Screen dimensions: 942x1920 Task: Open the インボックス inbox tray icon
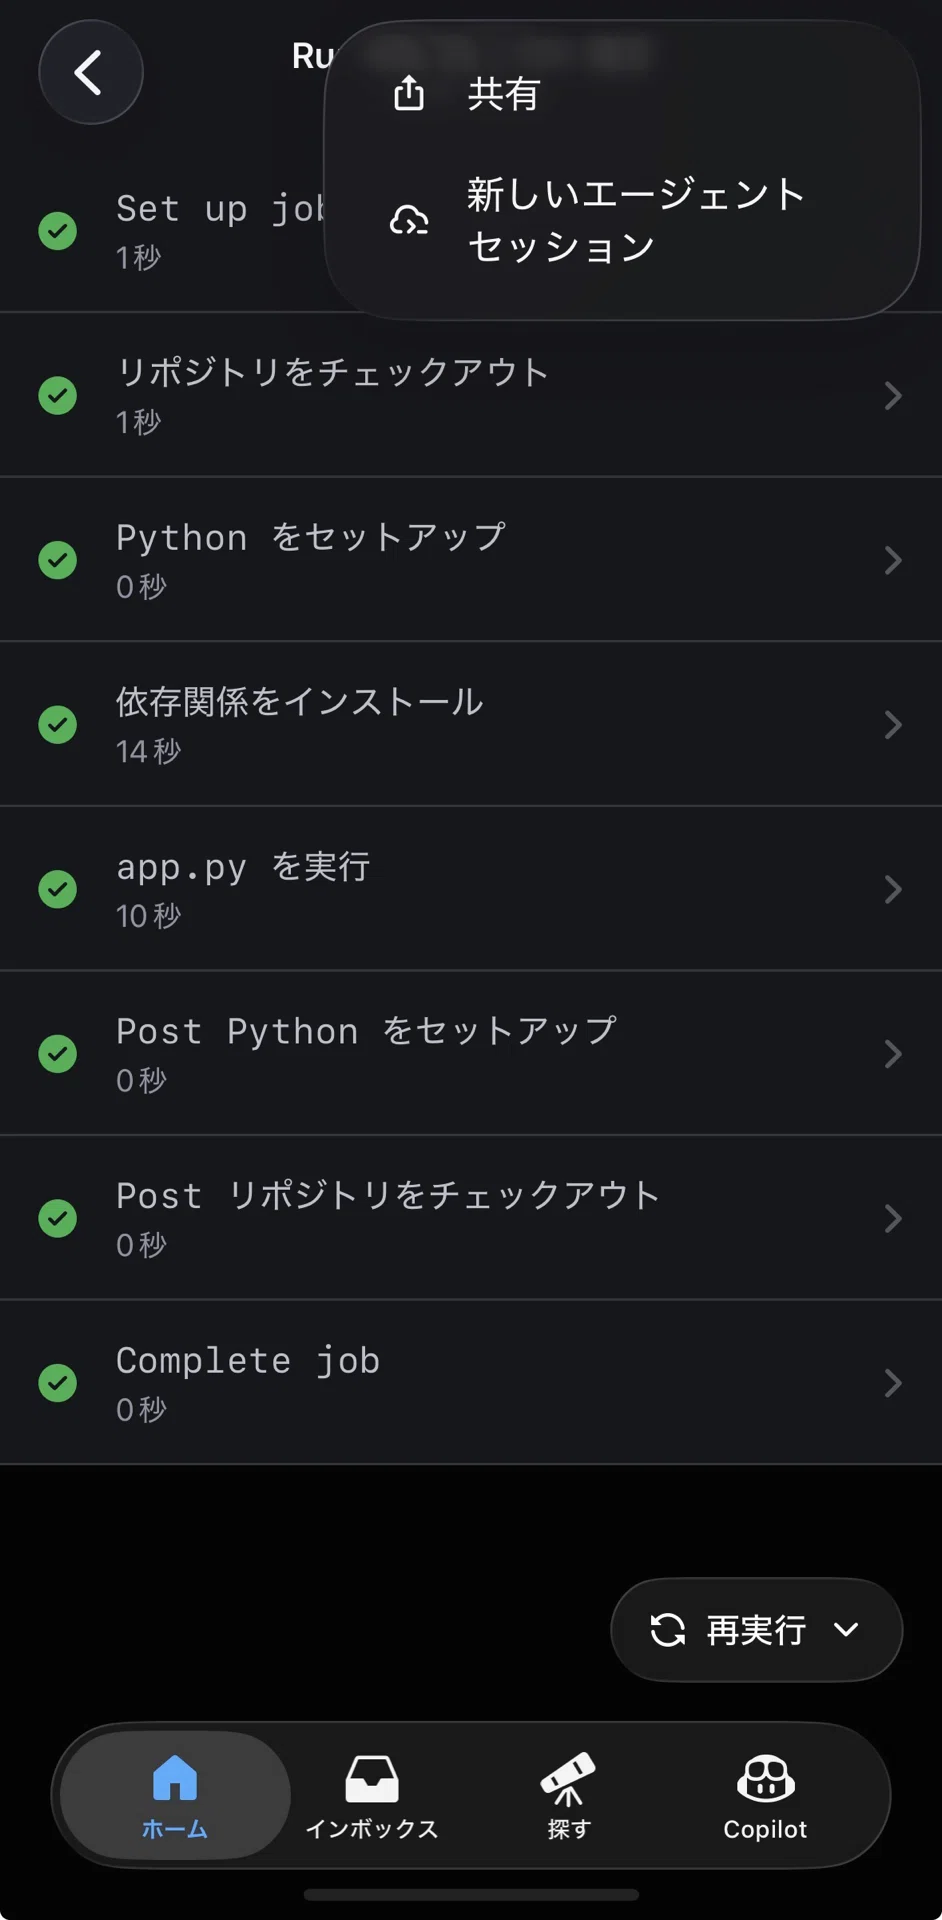click(x=371, y=1779)
